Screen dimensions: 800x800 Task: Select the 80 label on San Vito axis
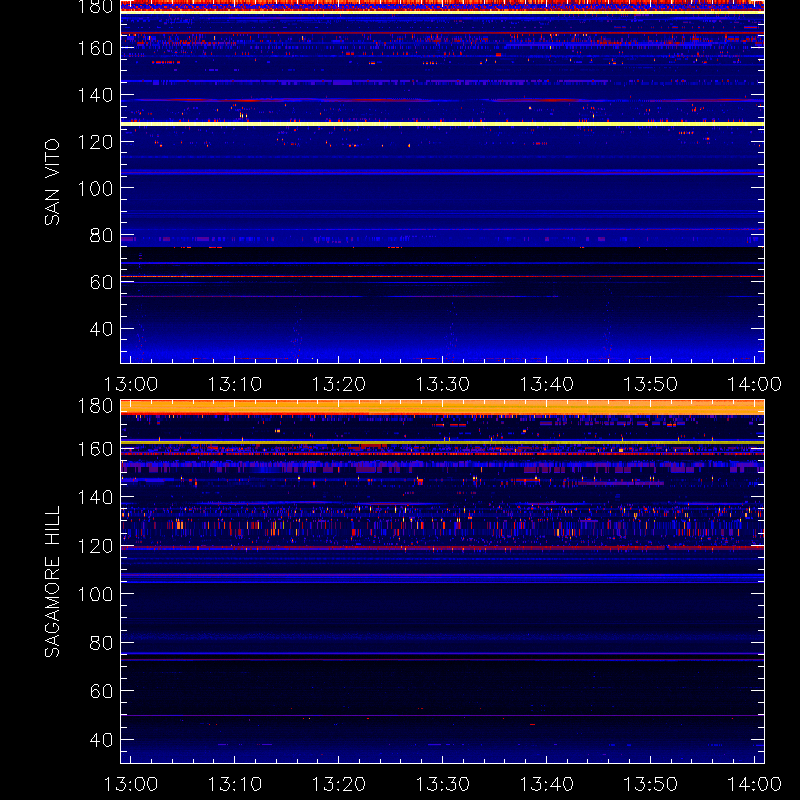(x=101, y=235)
